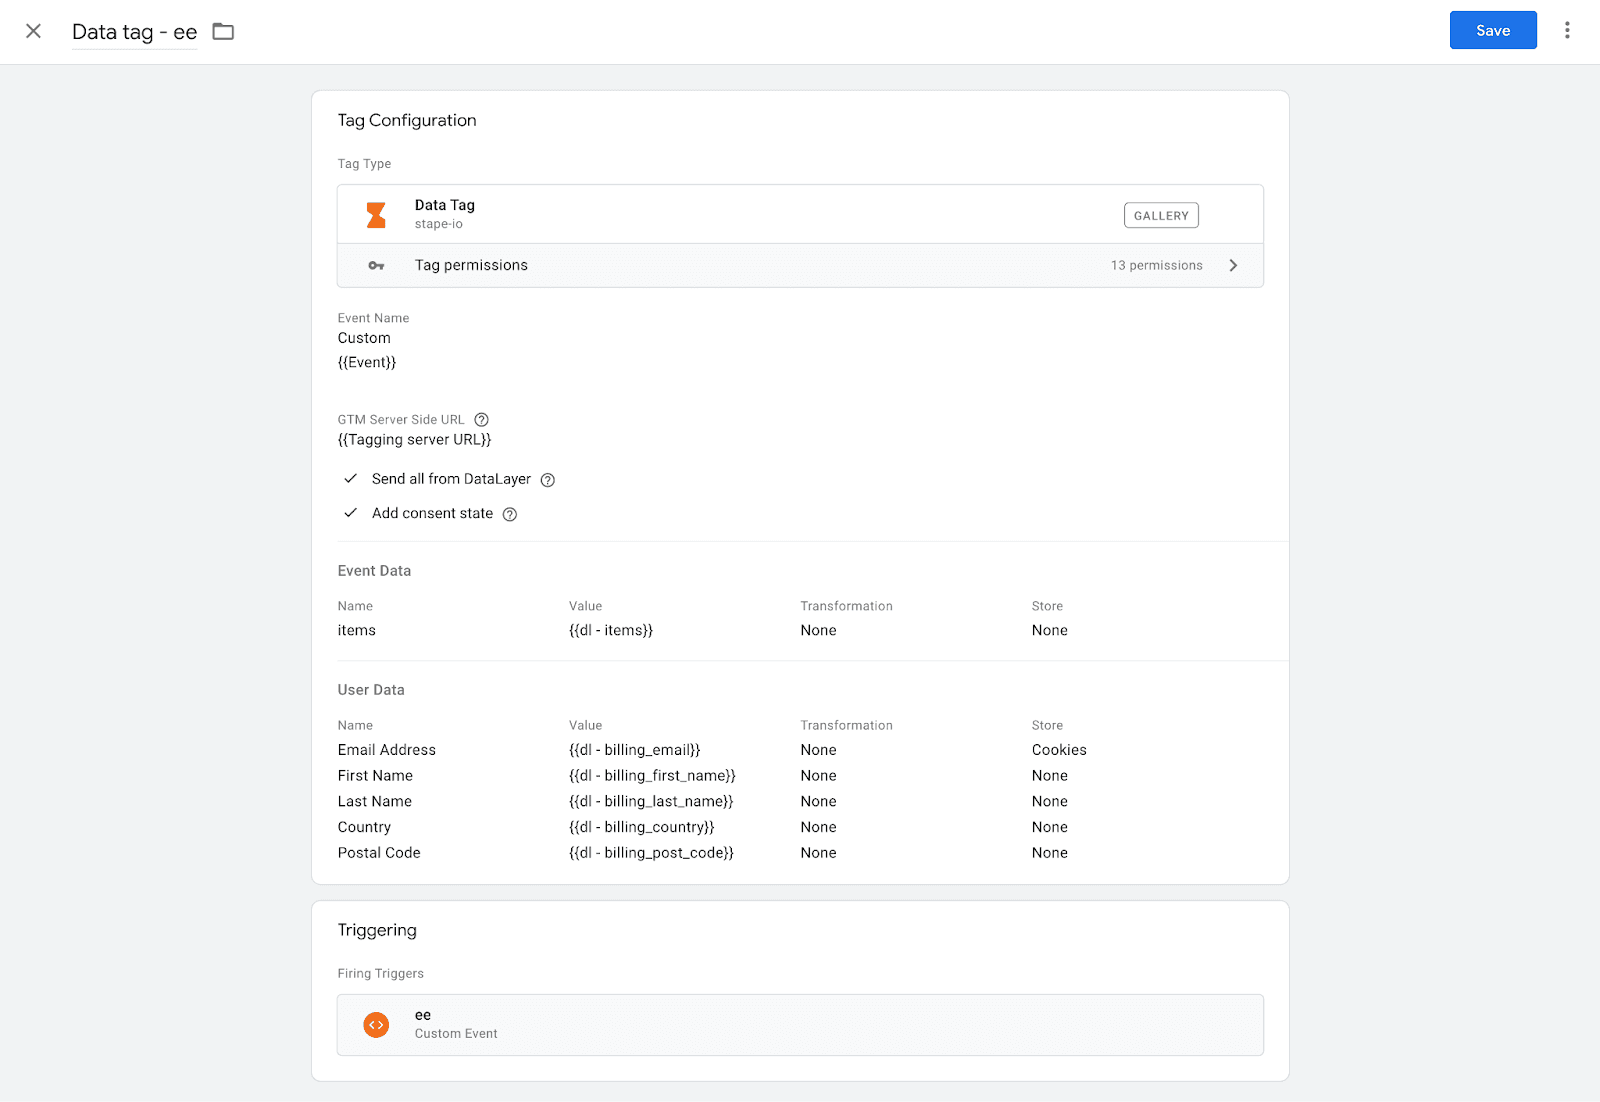This screenshot has width=1600, height=1102.
Task: Close the tag editor with the X icon
Action: pyautogui.click(x=33, y=31)
